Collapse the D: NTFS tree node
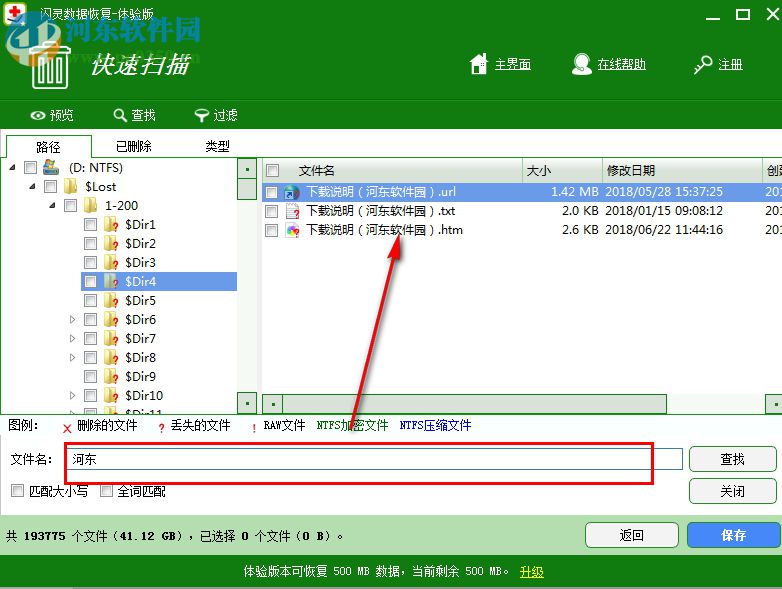The image size is (782, 589). point(12,168)
